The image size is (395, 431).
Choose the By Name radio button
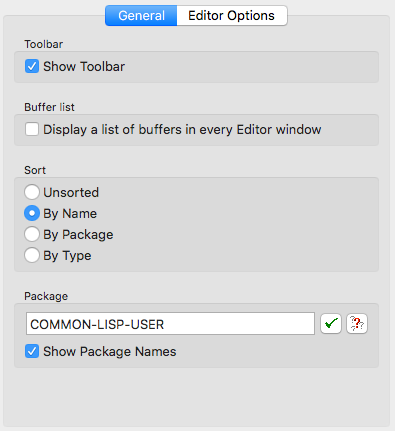click(32, 213)
